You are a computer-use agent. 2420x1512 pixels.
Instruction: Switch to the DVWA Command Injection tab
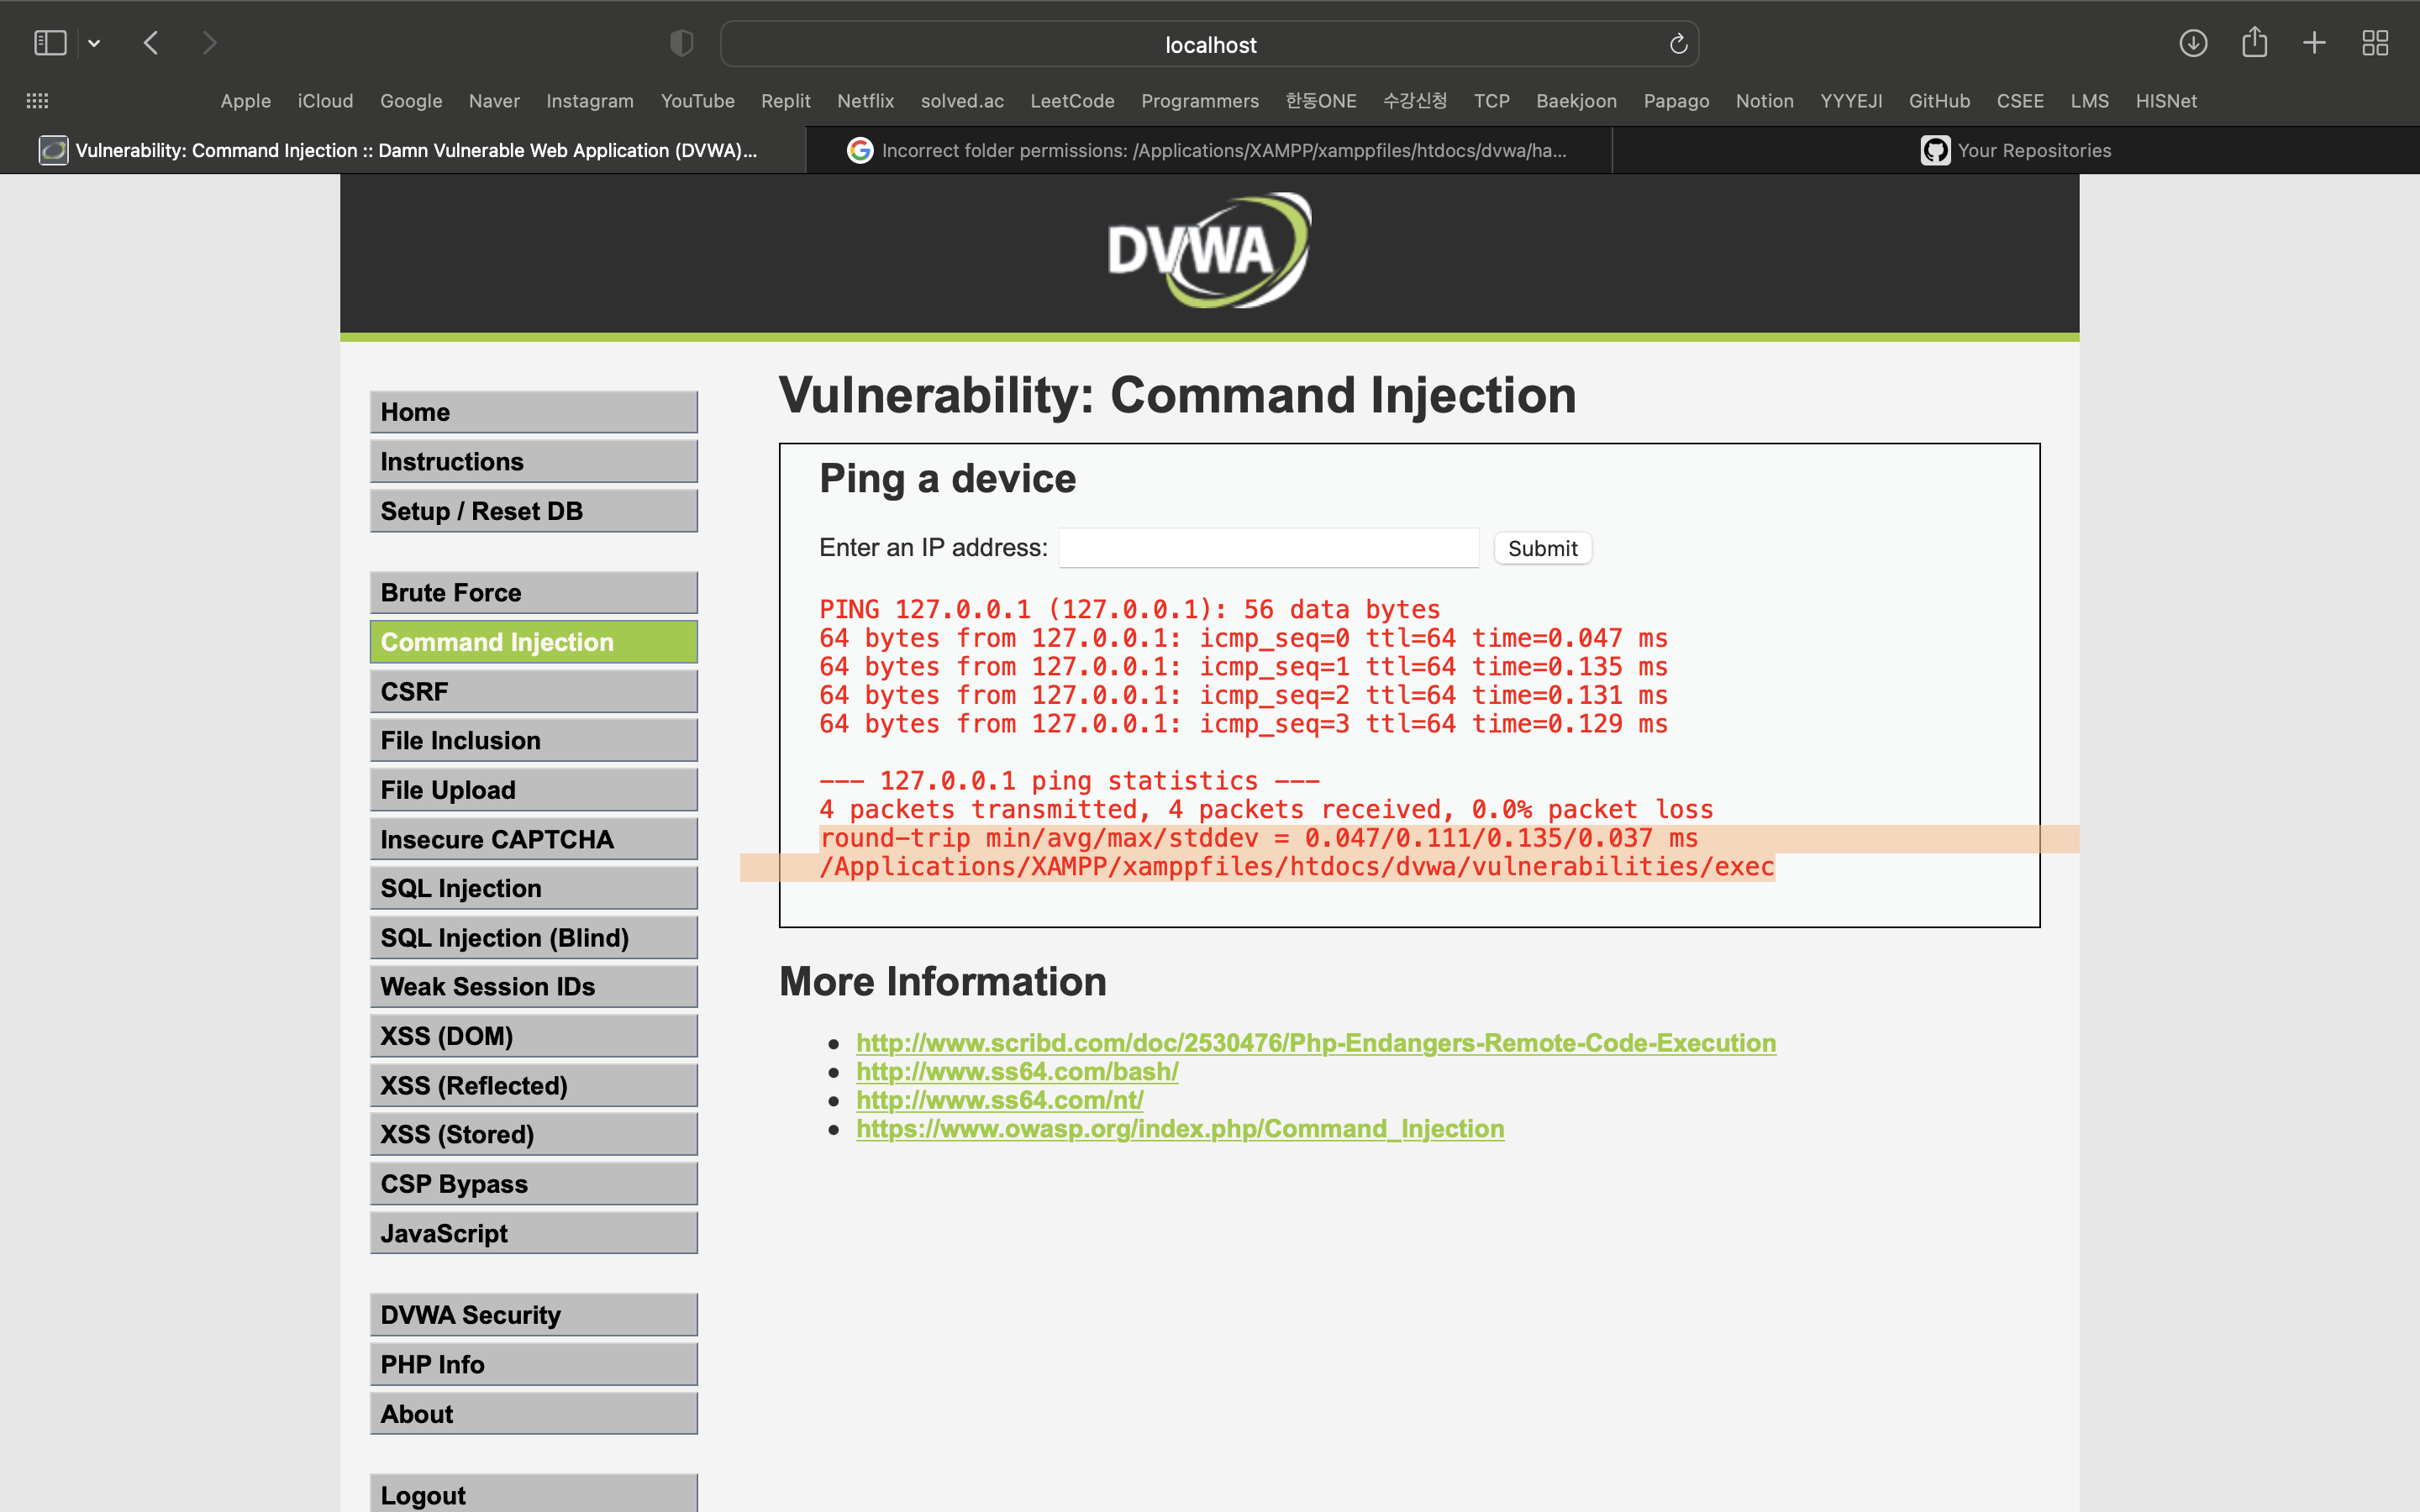pyautogui.click(x=403, y=150)
